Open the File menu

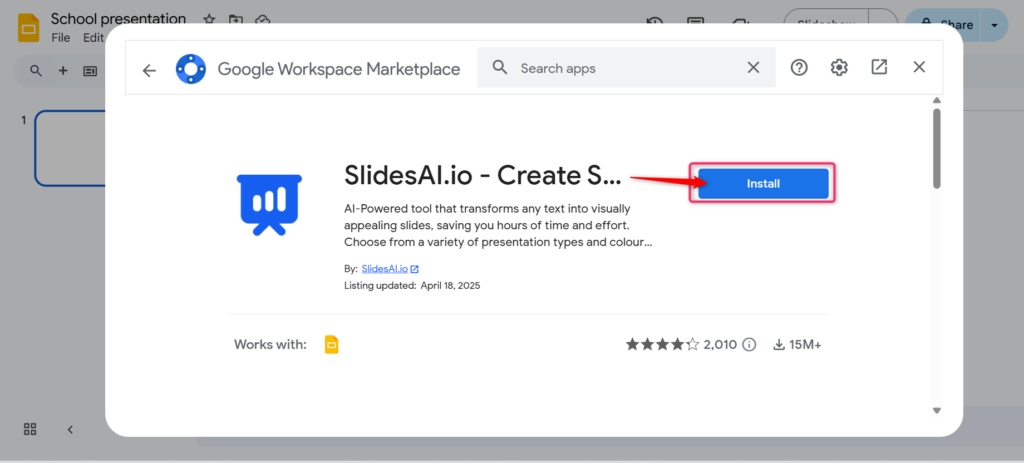61,38
